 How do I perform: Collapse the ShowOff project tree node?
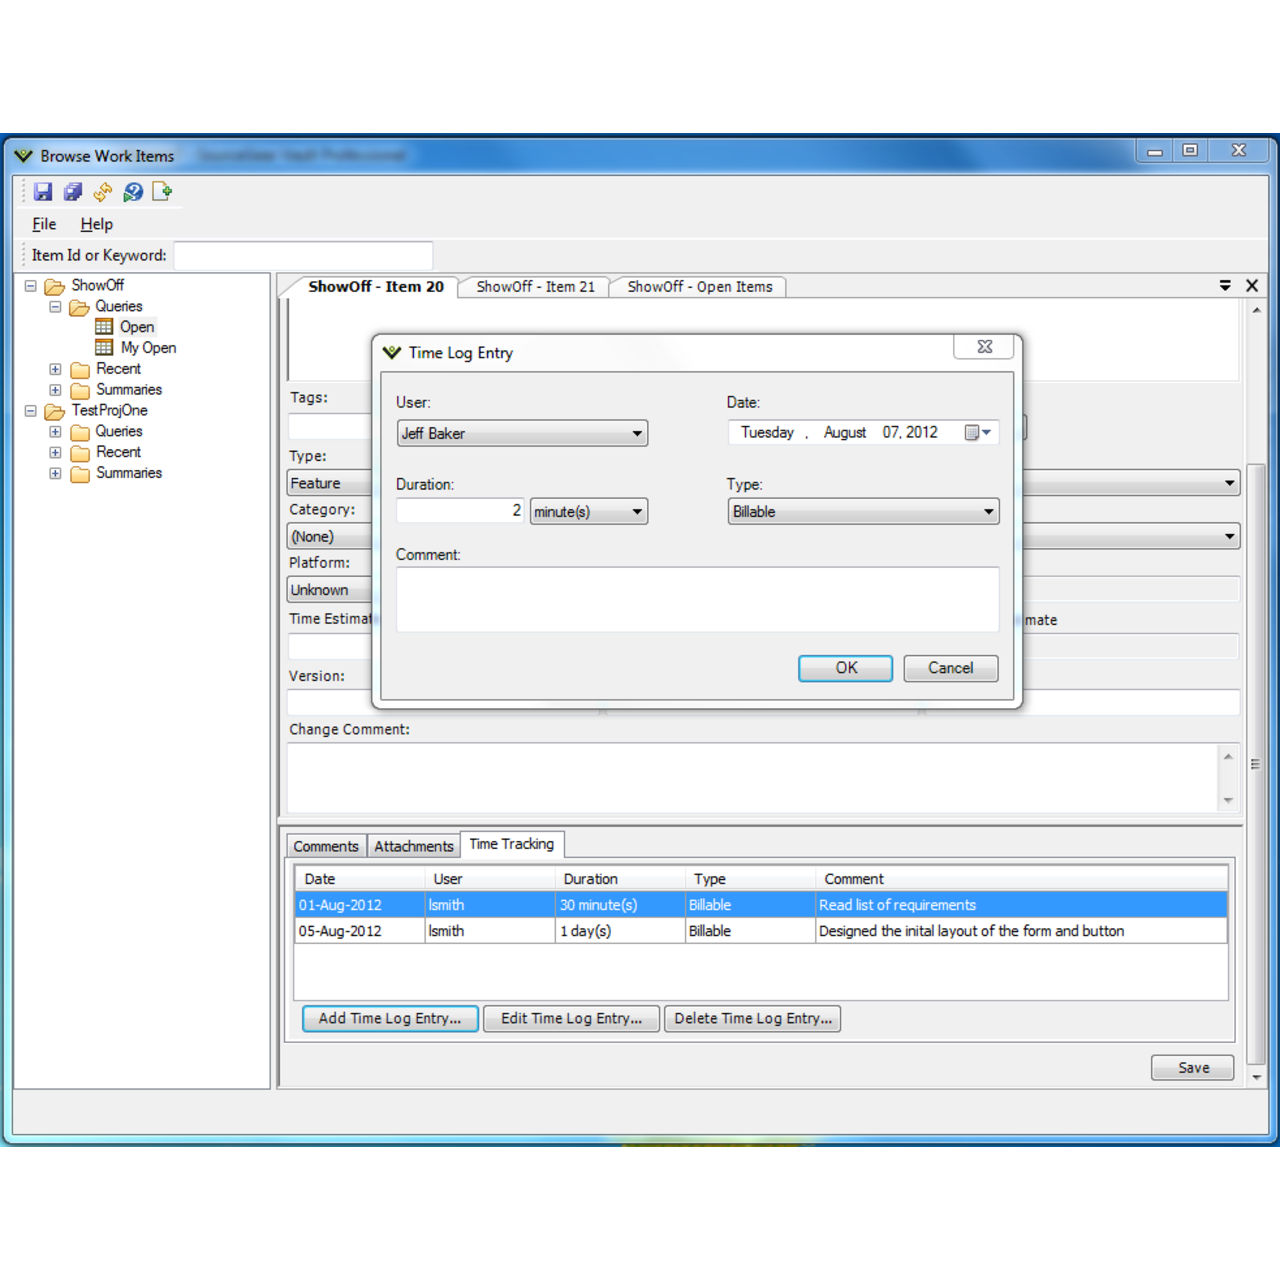[x=31, y=286]
